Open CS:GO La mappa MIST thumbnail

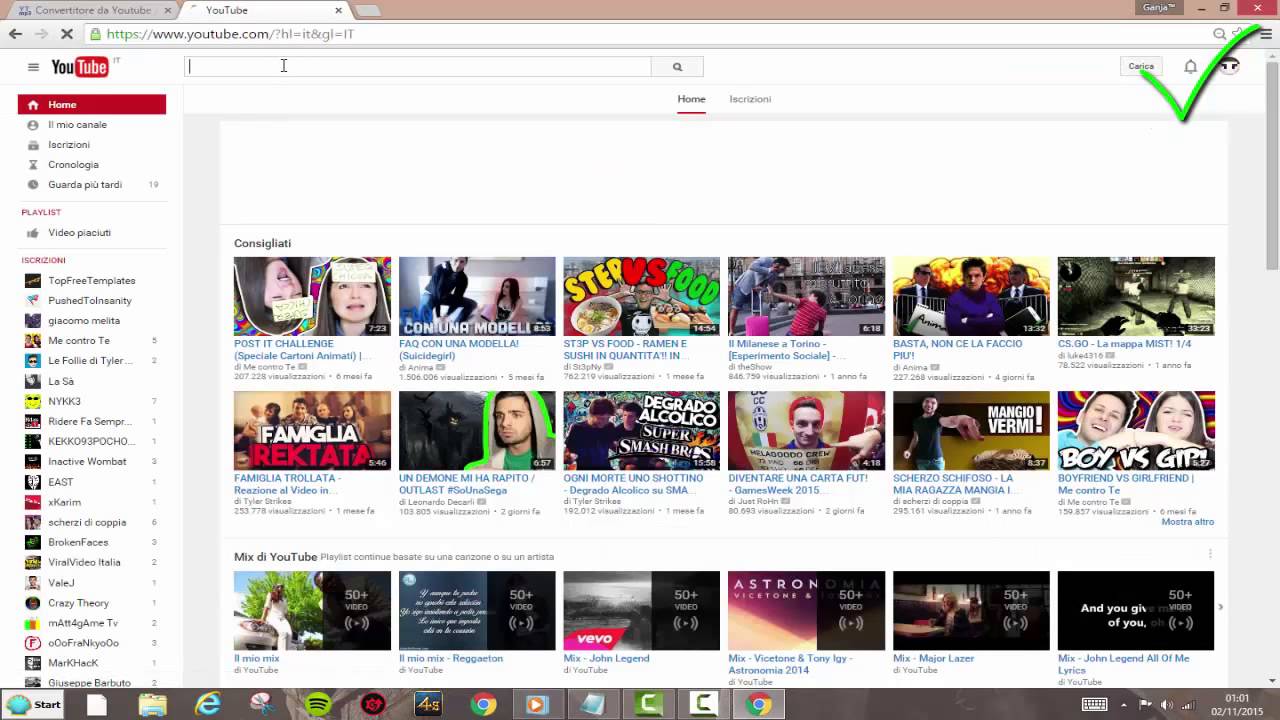(x=1136, y=296)
